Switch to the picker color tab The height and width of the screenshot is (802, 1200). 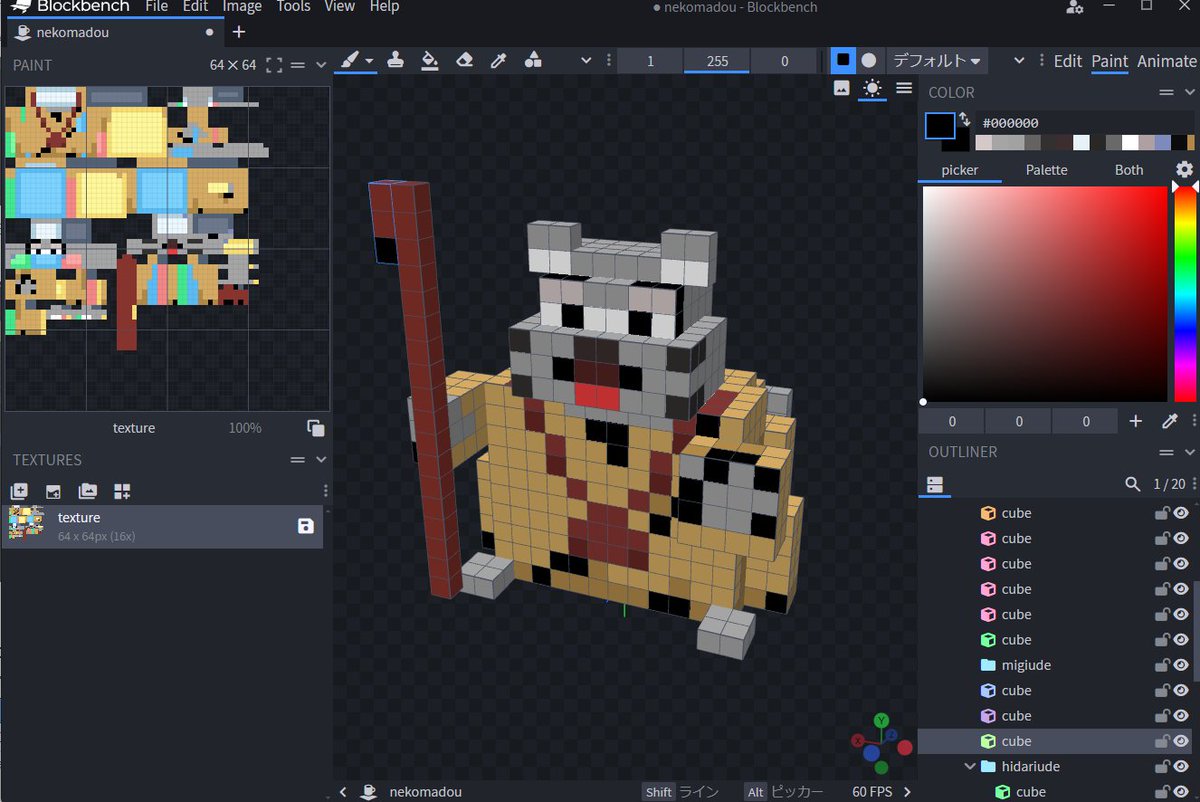pyautogui.click(x=960, y=170)
